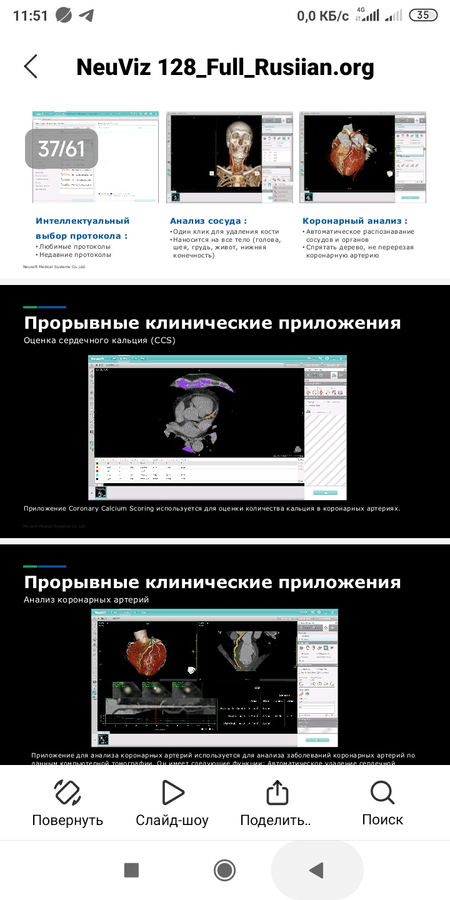The image size is (450, 900).
Task: Tap the battery indicator showing 35
Action: tap(424, 15)
